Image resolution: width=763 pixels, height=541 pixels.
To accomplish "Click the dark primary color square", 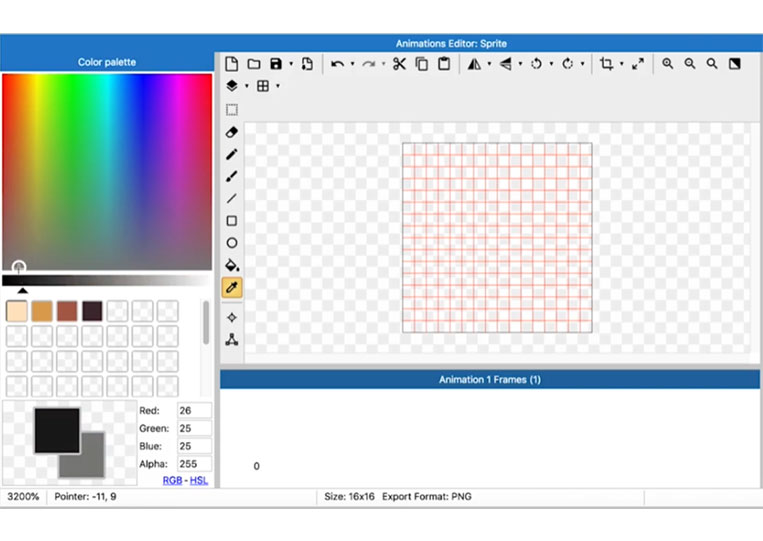I will point(57,431).
